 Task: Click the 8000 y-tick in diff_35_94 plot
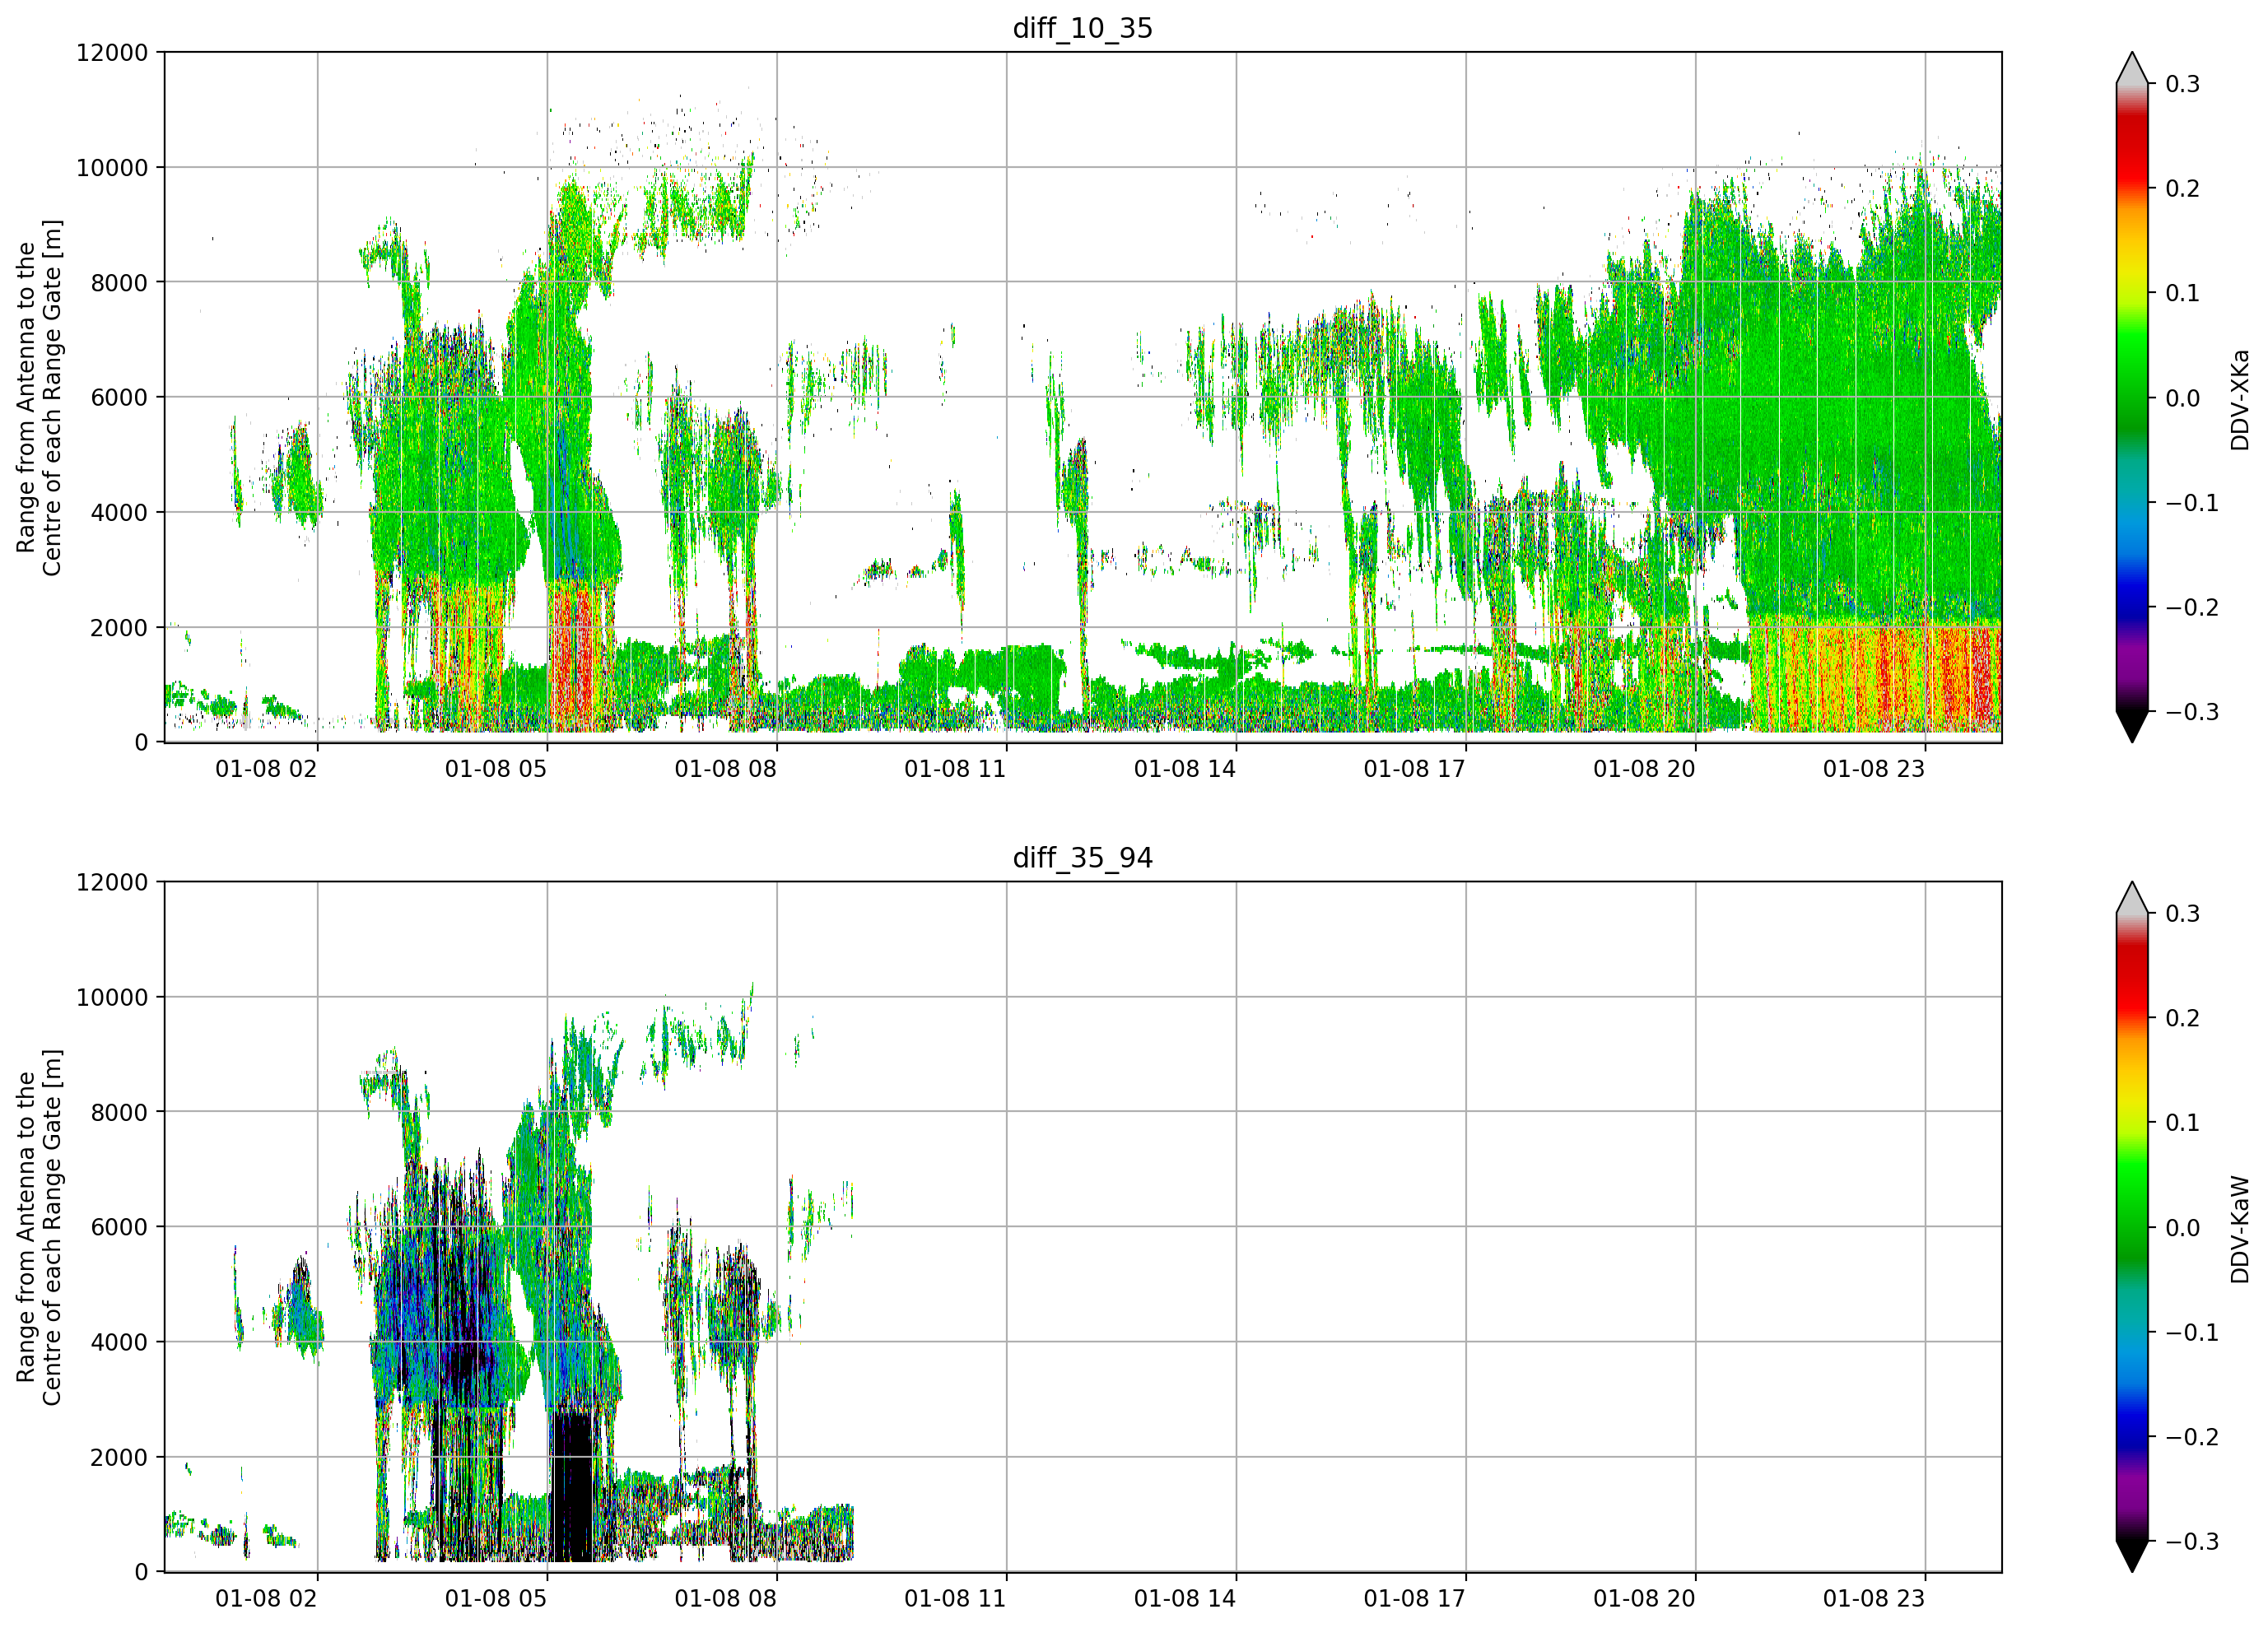119,1112
